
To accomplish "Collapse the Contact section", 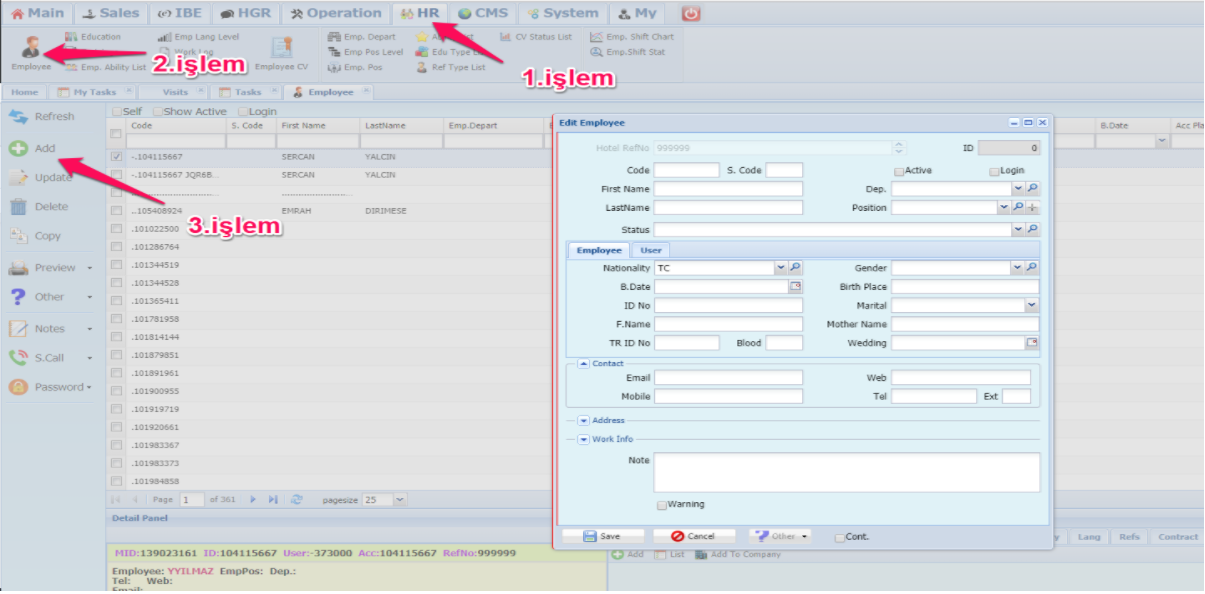I will point(584,364).
